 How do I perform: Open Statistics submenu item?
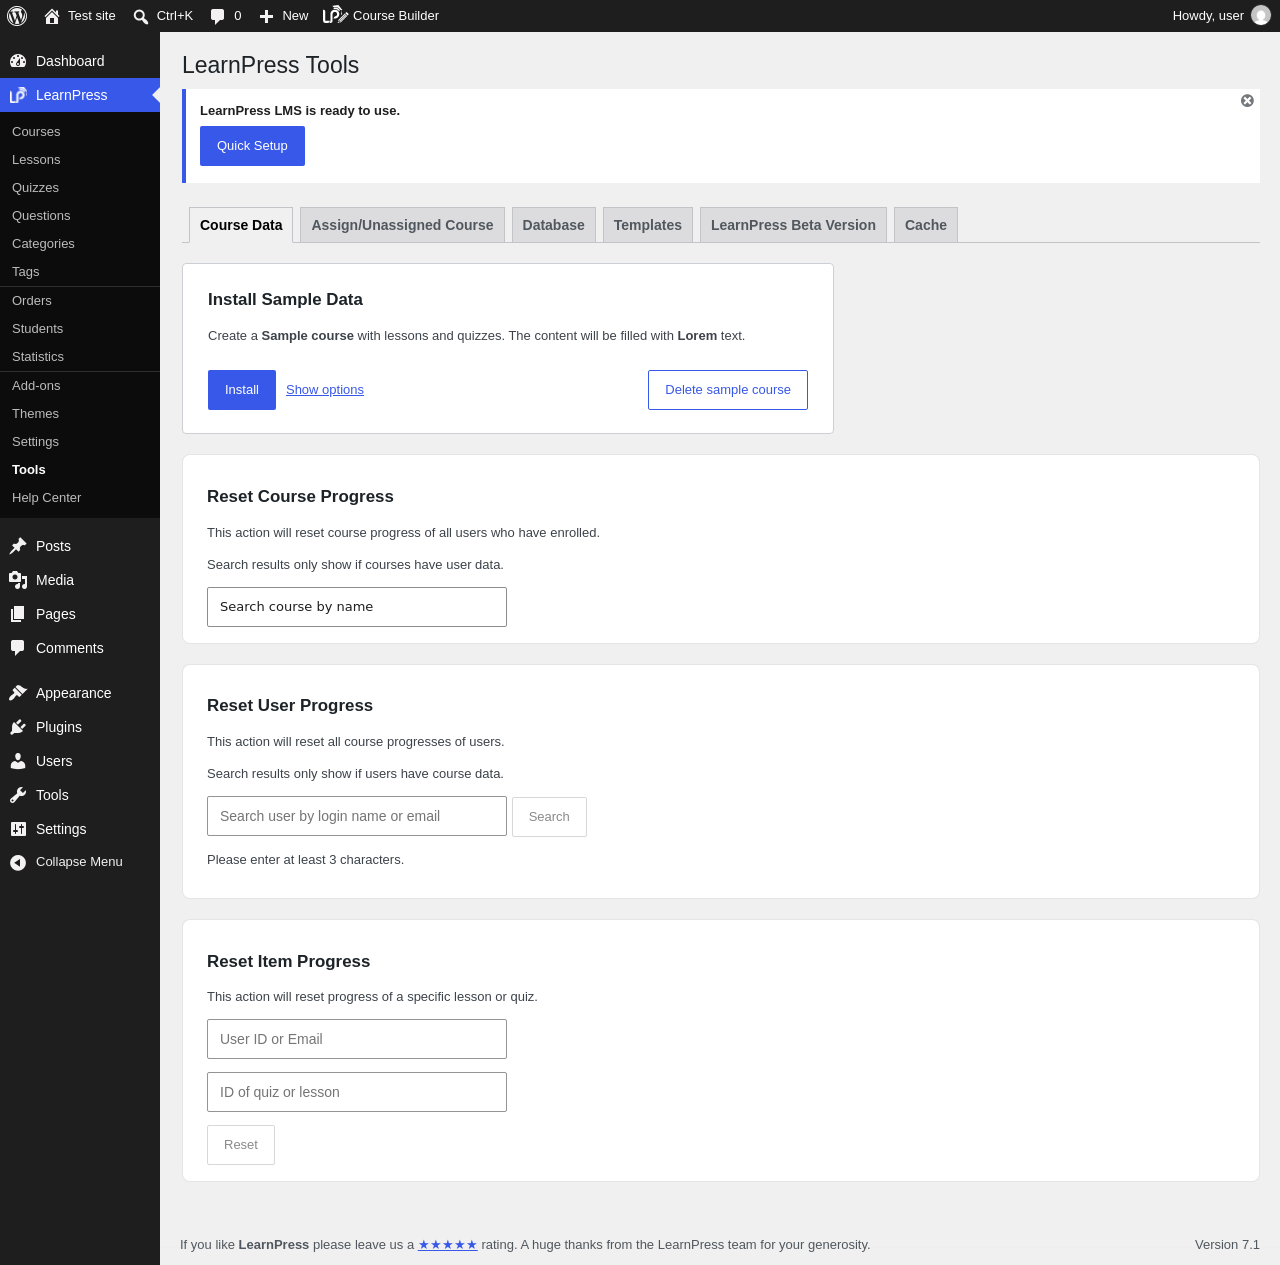click(80, 357)
